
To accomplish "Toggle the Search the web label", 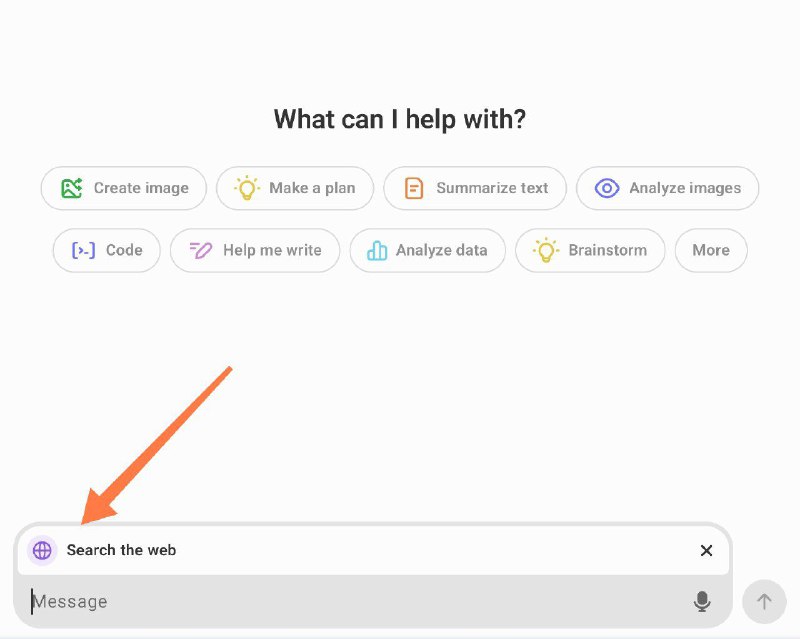I will tap(121, 550).
